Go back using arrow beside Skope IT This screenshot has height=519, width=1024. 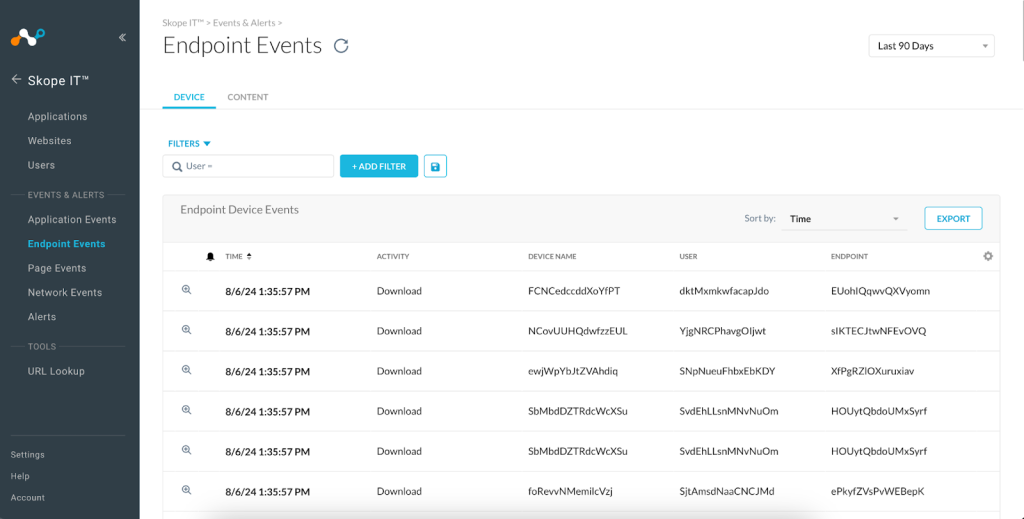pos(16,80)
